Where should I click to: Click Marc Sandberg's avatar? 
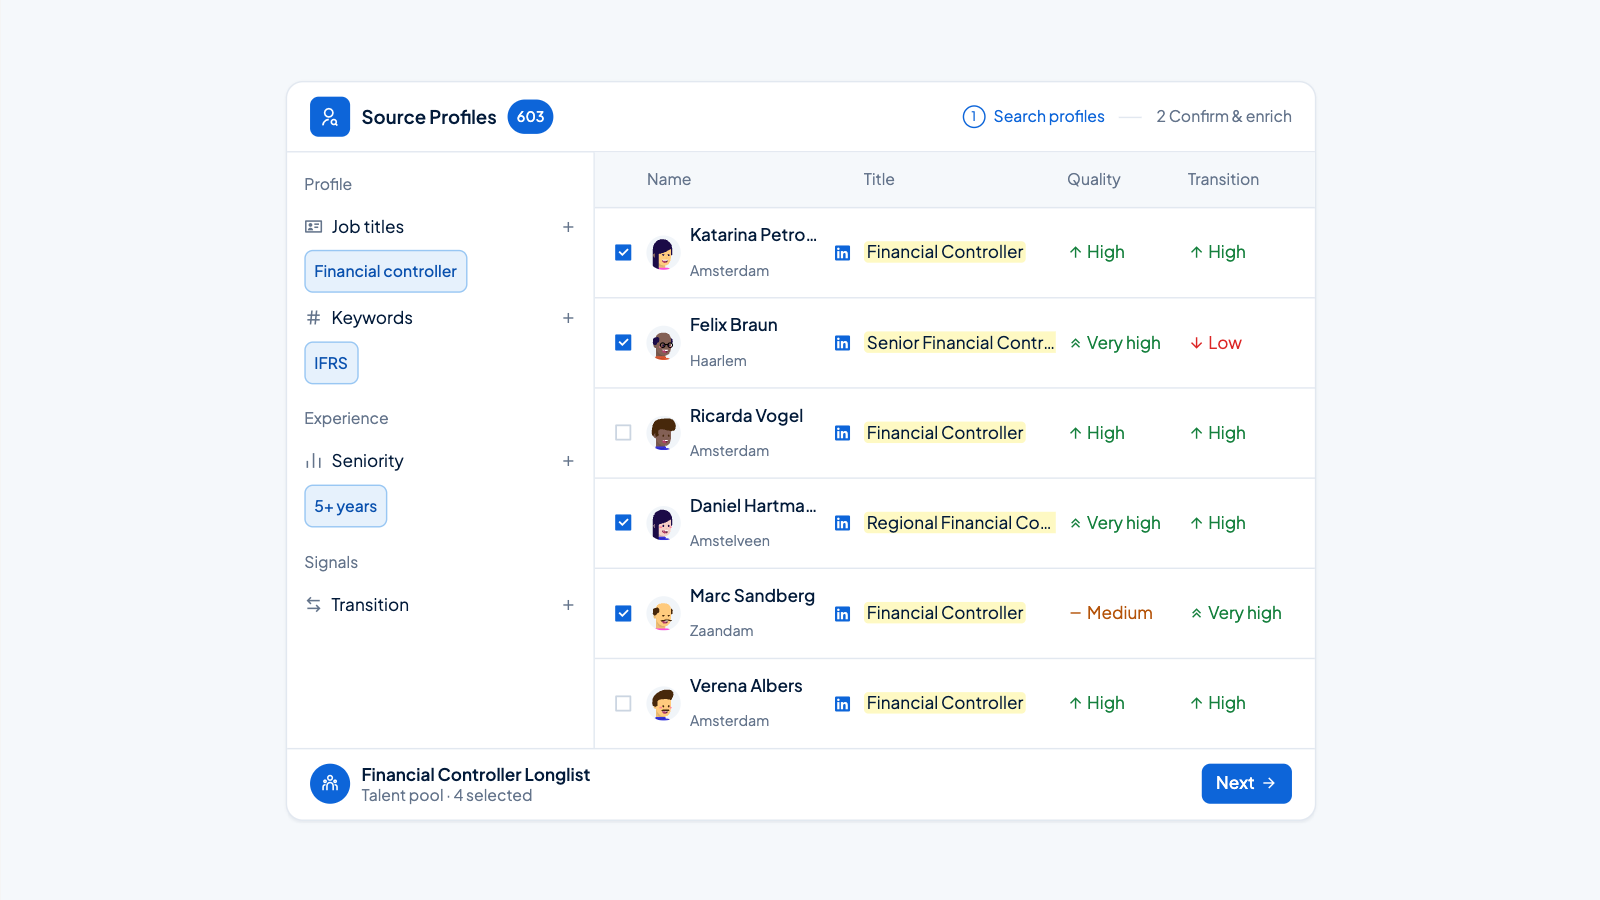click(x=662, y=613)
